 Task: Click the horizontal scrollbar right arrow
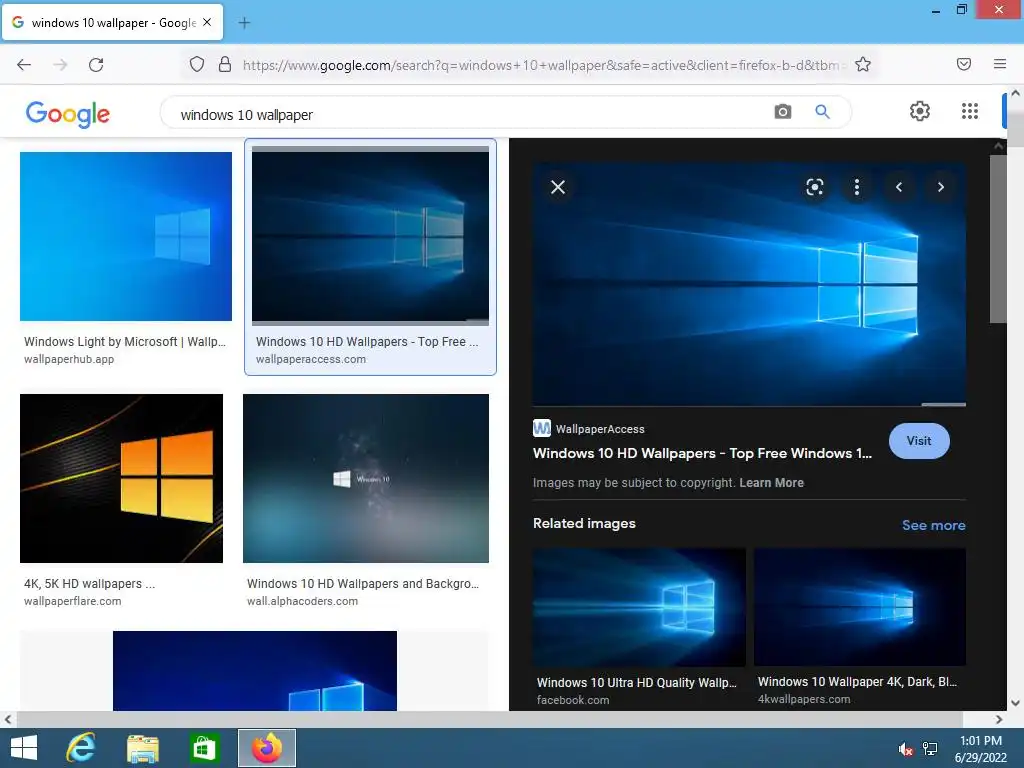tap(999, 719)
